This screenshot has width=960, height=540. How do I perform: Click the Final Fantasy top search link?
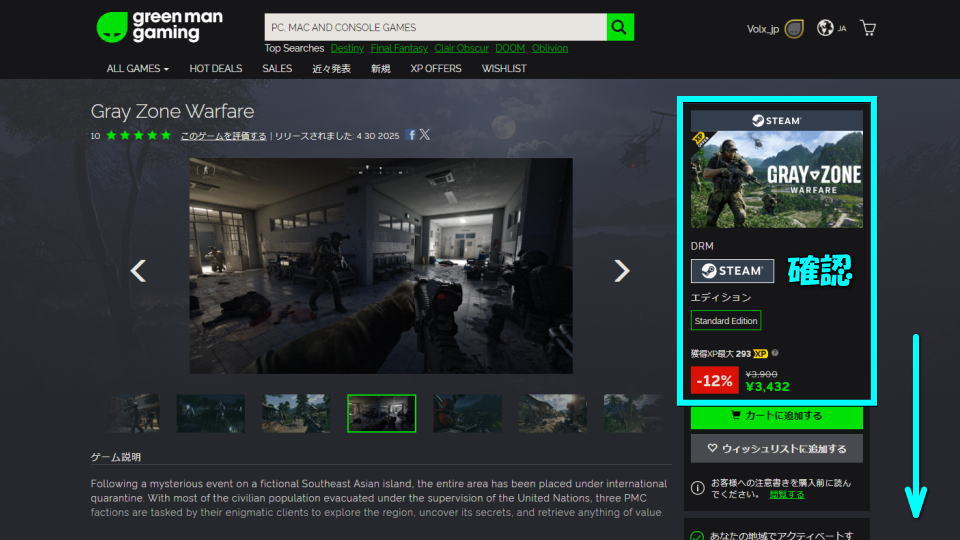tap(399, 48)
